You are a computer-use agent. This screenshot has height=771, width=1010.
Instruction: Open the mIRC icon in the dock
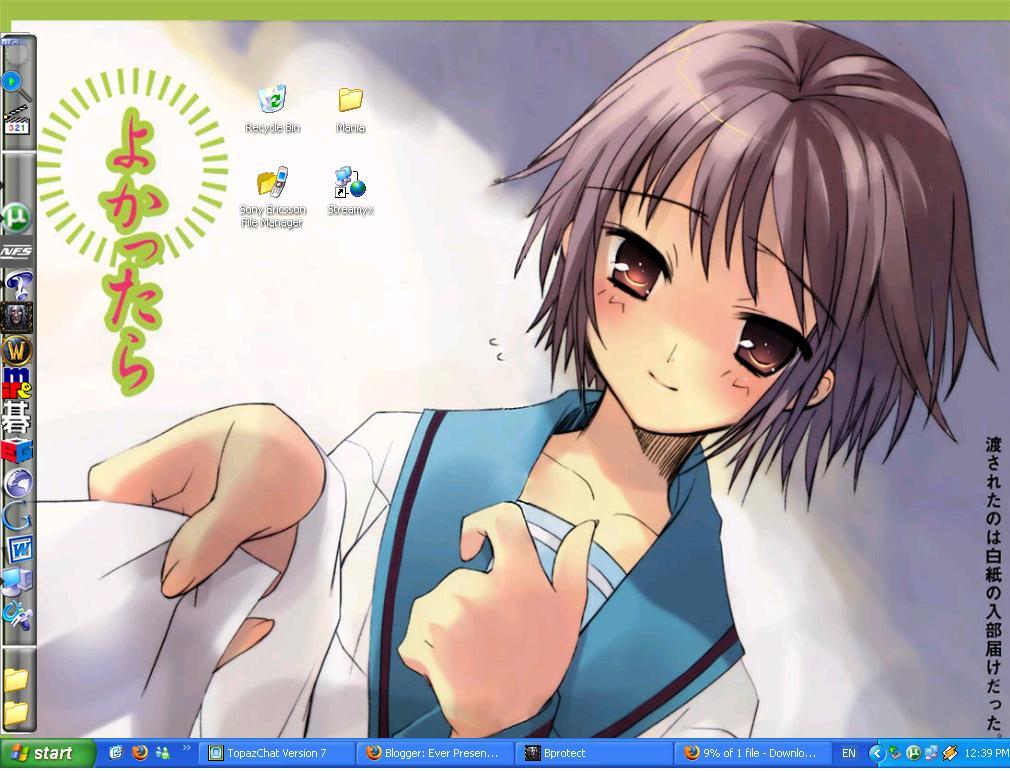tap(17, 383)
